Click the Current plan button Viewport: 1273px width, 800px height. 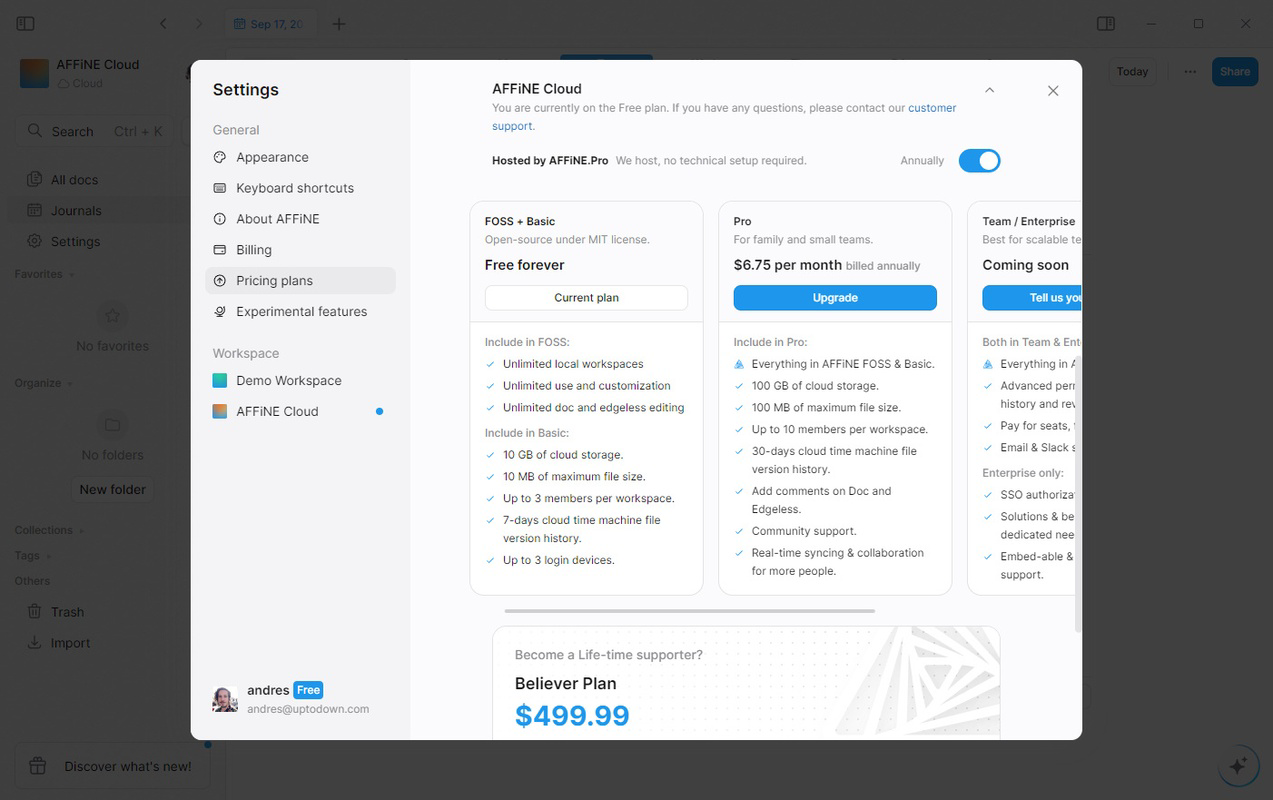click(586, 298)
